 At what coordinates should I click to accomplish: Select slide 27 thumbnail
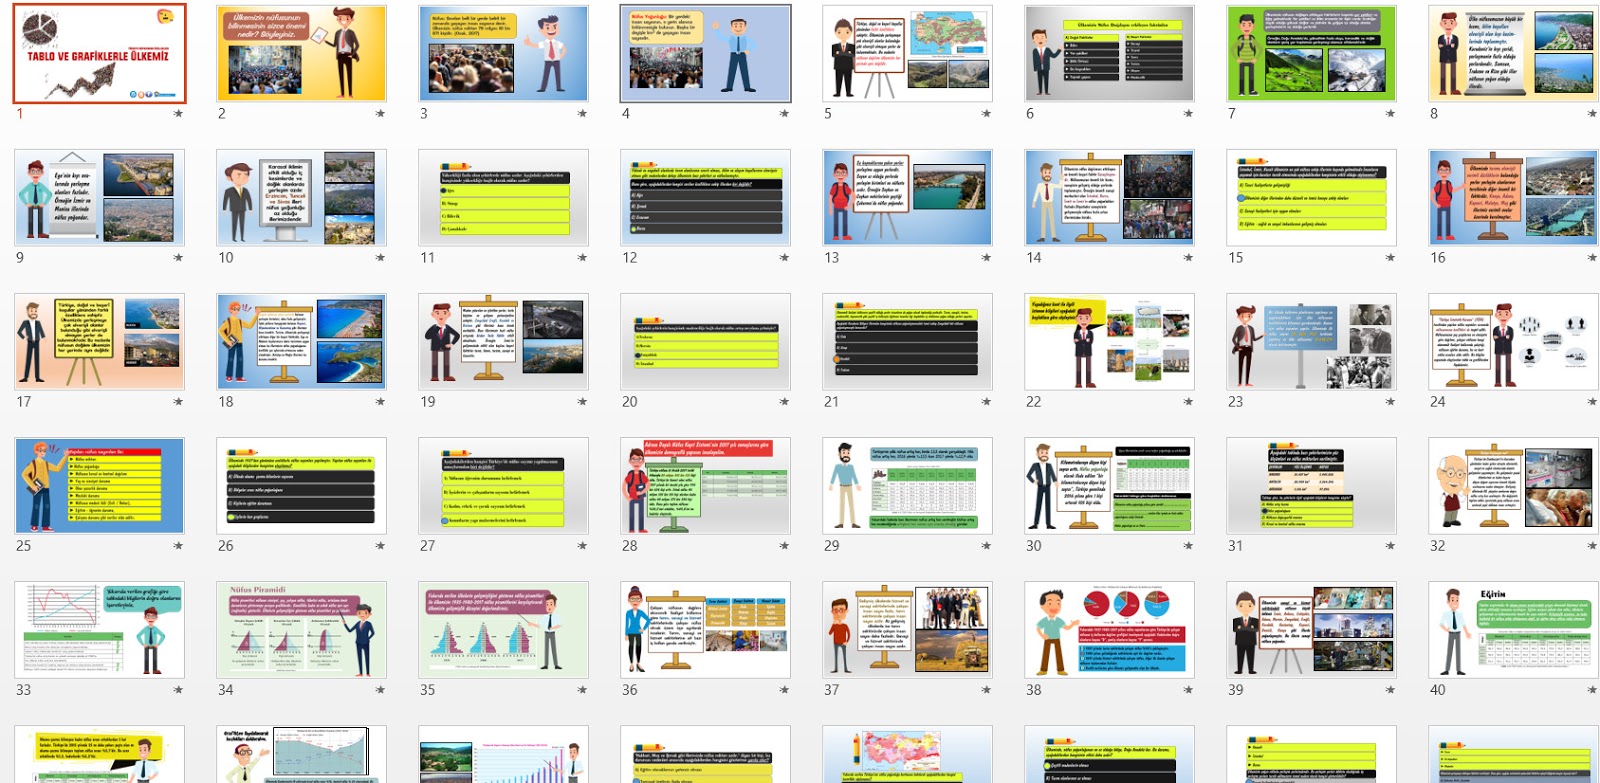pos(504,486)
